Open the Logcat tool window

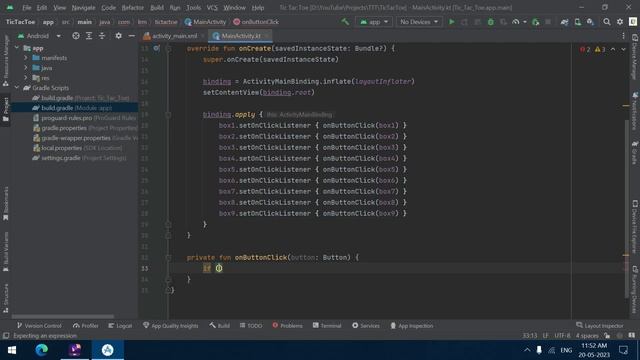click(120, 326)
